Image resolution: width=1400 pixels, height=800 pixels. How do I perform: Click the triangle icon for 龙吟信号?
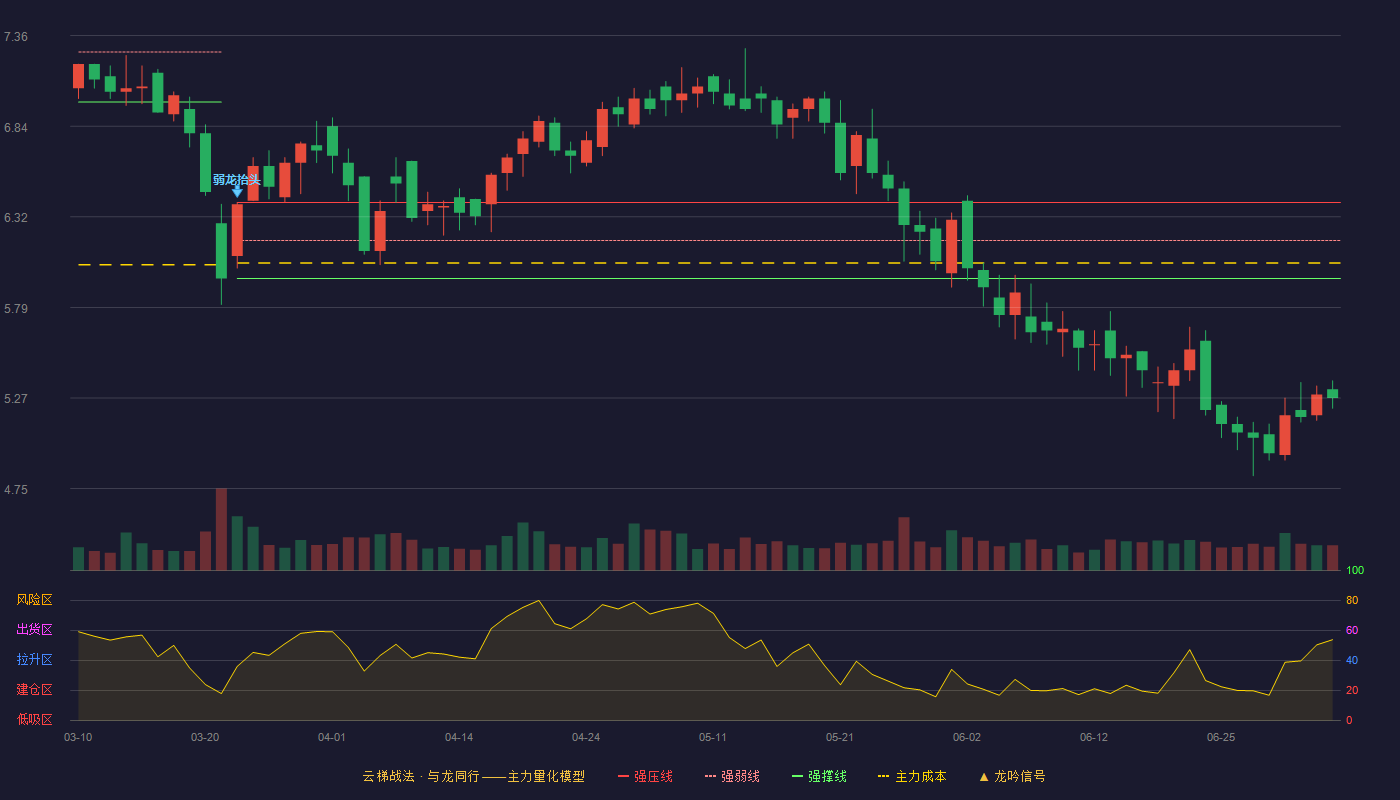tap(984, 776)
